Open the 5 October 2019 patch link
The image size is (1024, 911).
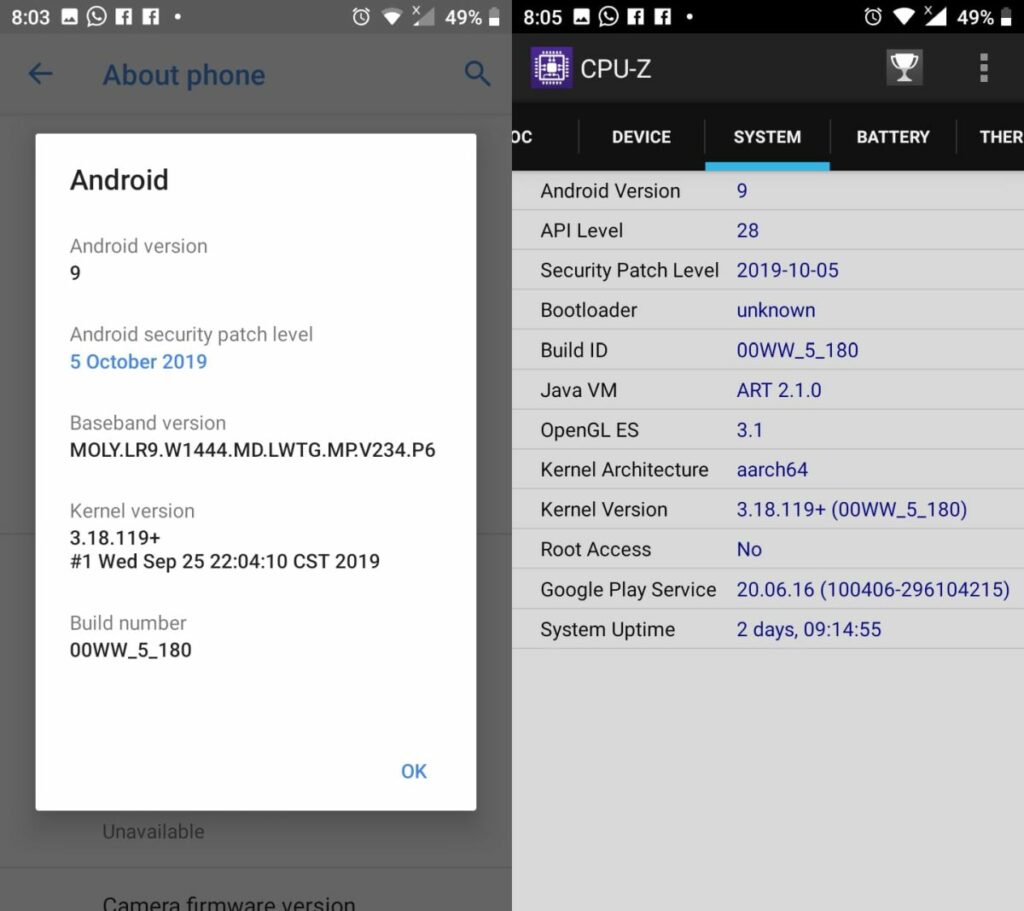(138, 363)
